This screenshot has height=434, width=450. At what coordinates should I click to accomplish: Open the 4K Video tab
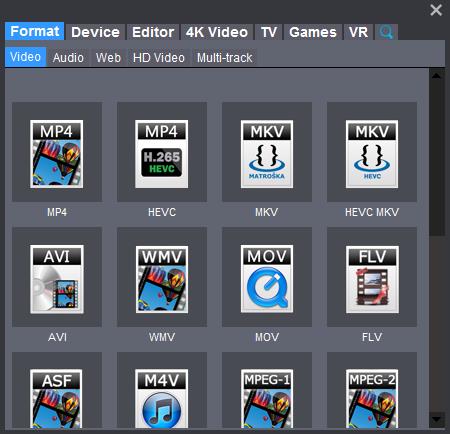pyautogui.click(x=217, y=32)
